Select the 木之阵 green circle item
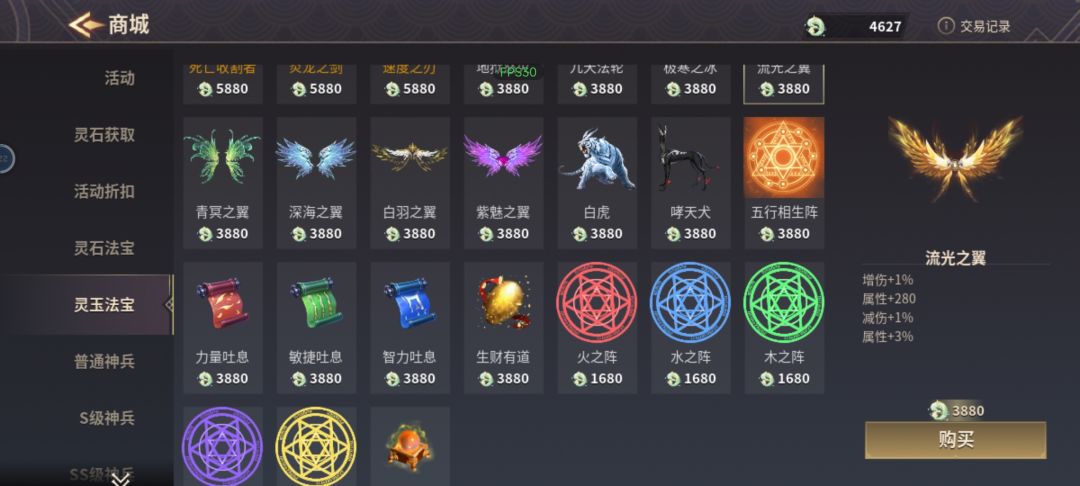This screenshot has width=1080, height=486. click(785, 328)
